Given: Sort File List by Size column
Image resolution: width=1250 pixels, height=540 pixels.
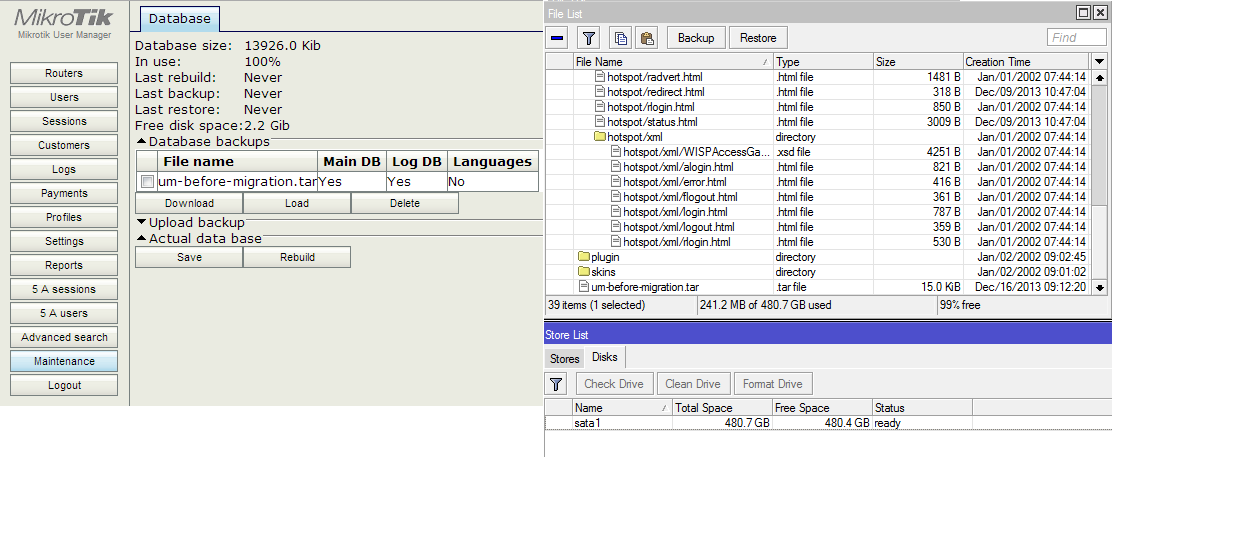Looking at the screenshot, I should (x=918, y=62).
